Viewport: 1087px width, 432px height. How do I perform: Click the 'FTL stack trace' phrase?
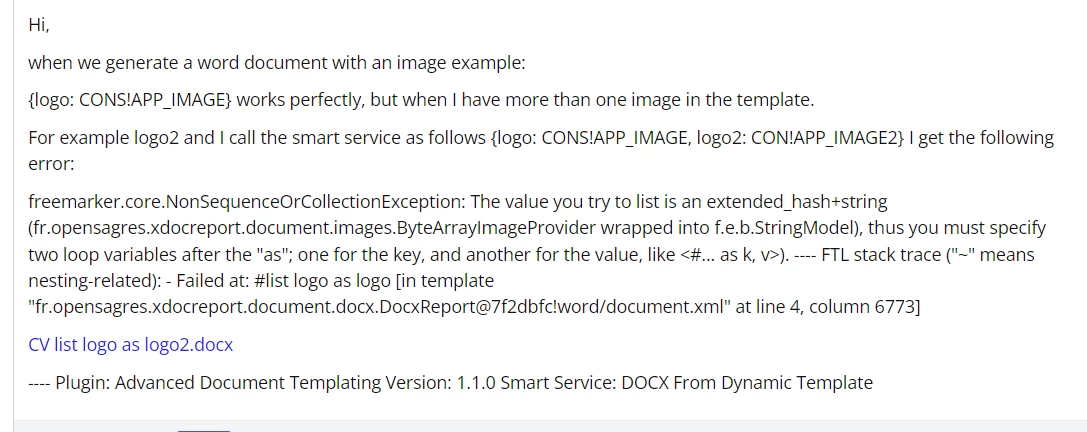[880, 254]
